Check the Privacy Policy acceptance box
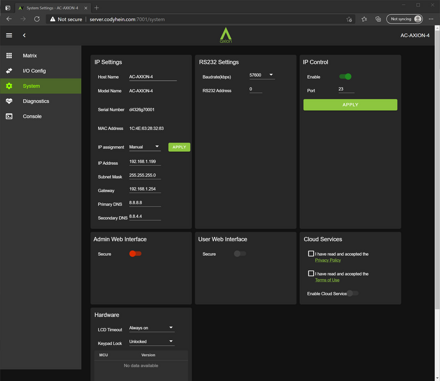The image size is (440, 381). (x=311, y=254)
